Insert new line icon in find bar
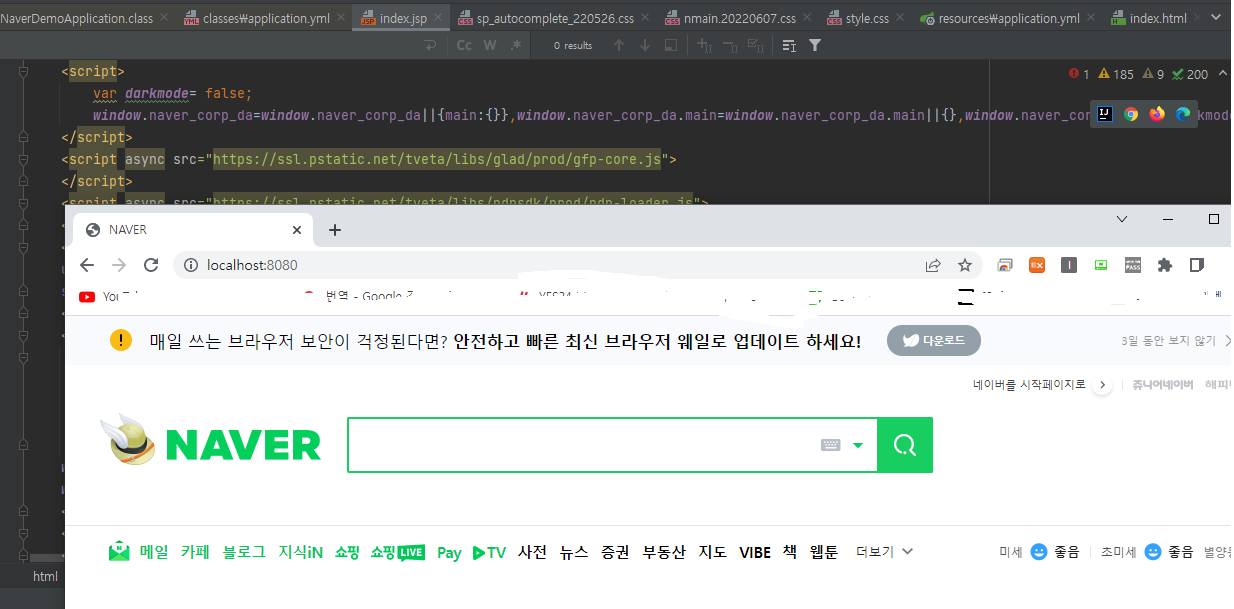1234x609 pixels. (430, 45)
